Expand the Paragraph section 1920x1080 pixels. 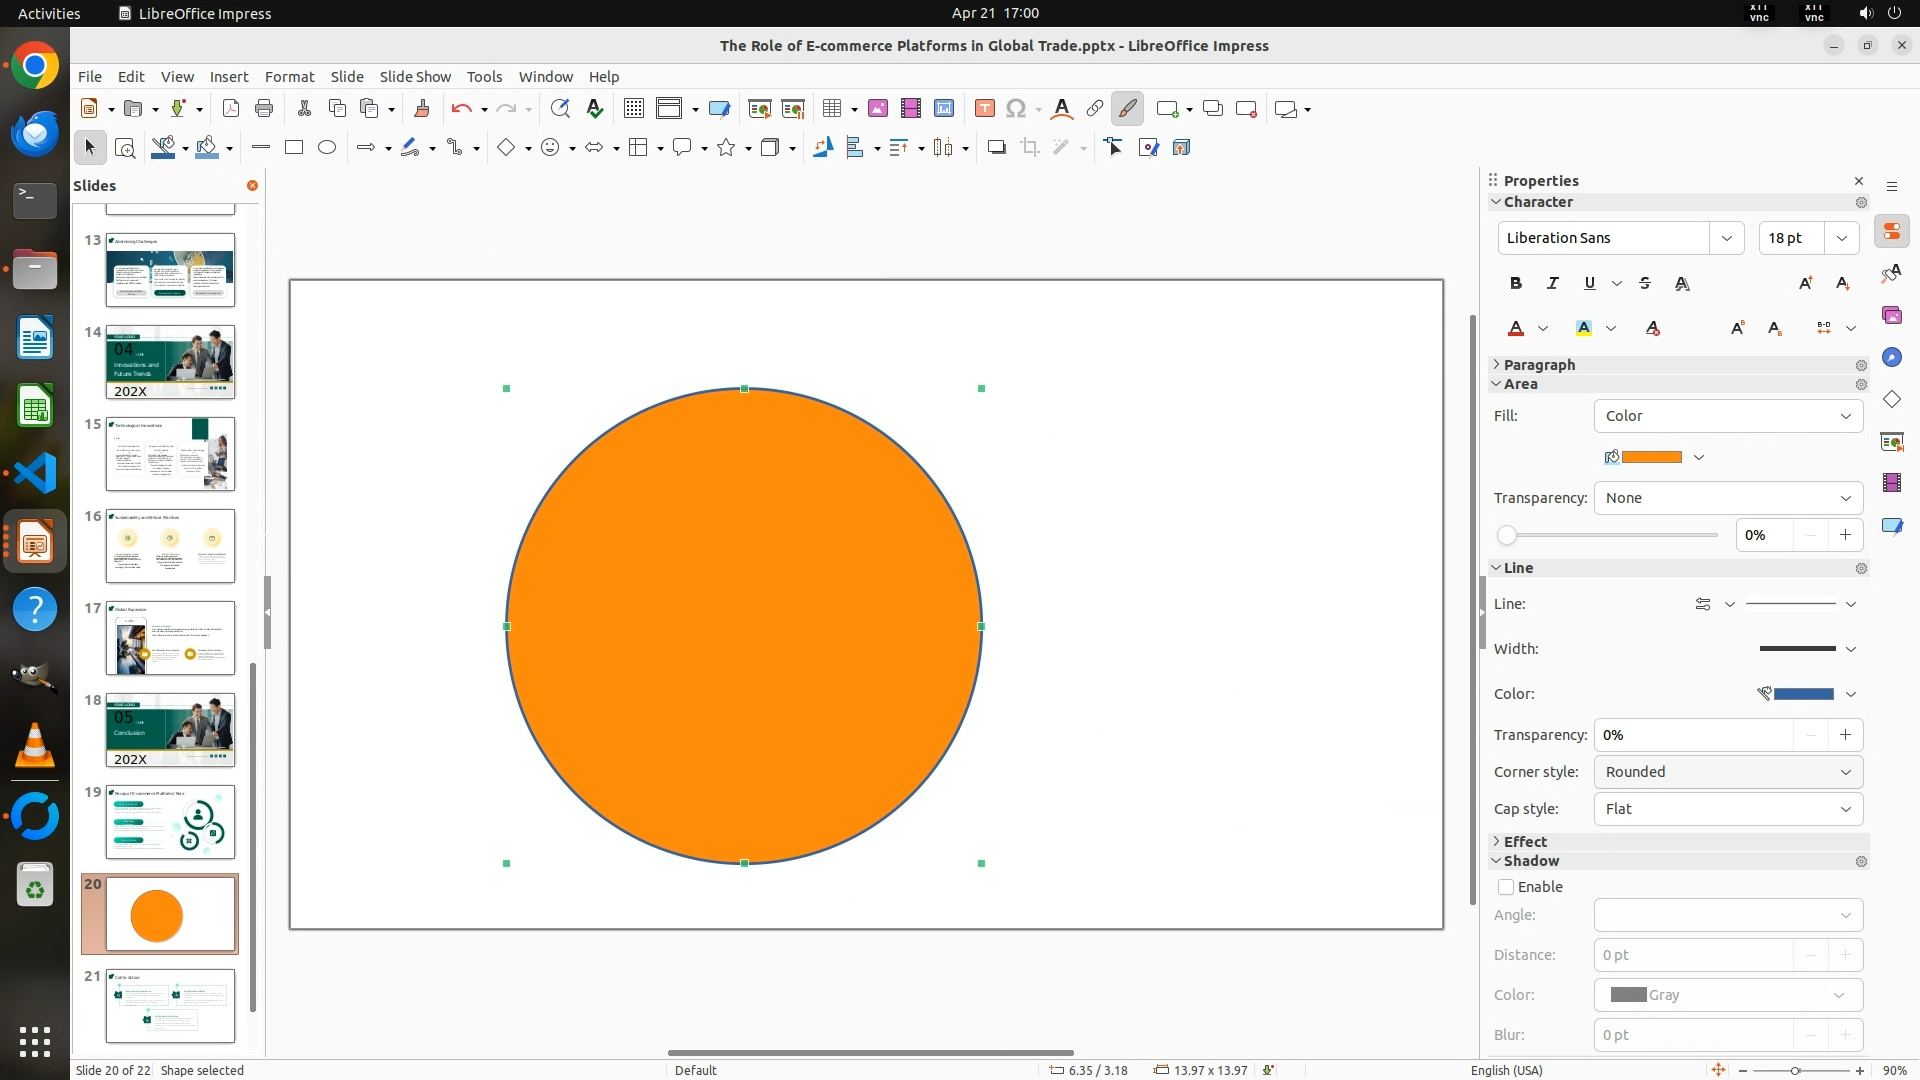(x=1538, y=365)
